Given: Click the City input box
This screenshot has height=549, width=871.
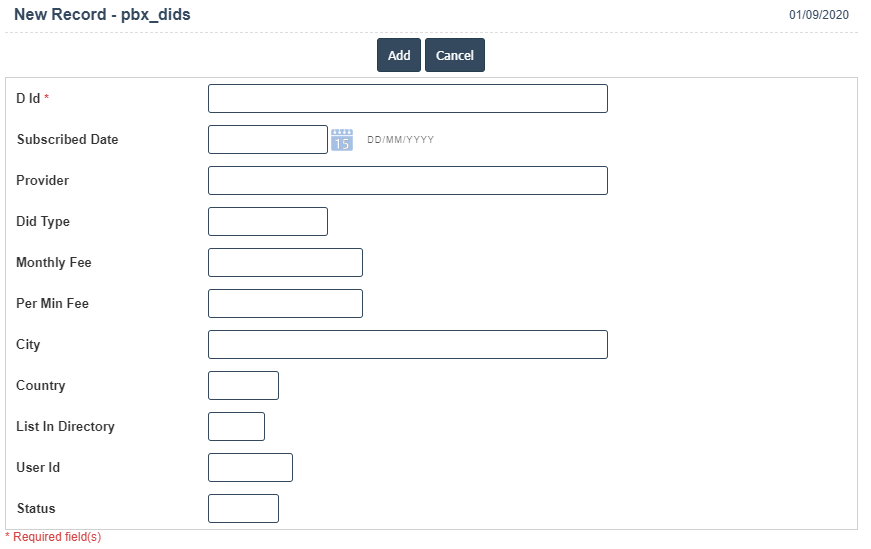Looking at the screenshot, I should pos(407,345).
